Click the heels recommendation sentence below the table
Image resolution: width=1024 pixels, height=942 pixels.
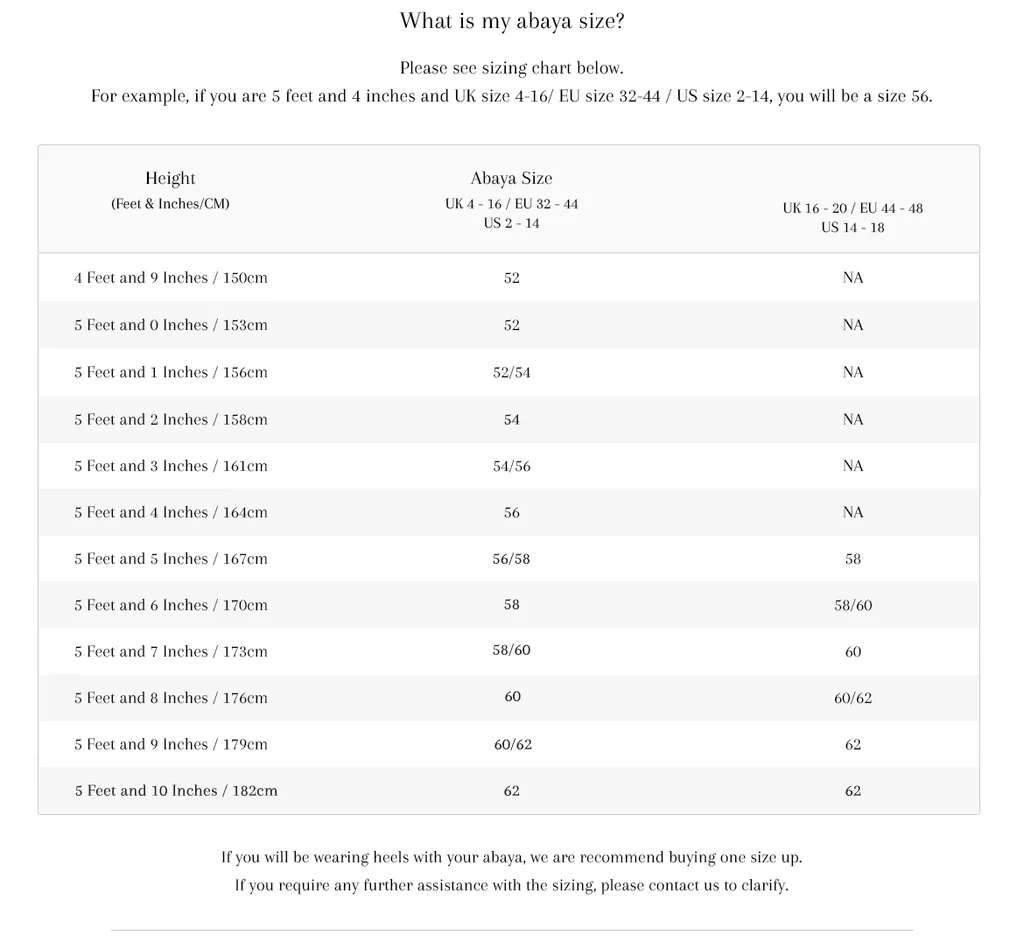[511, 857]
